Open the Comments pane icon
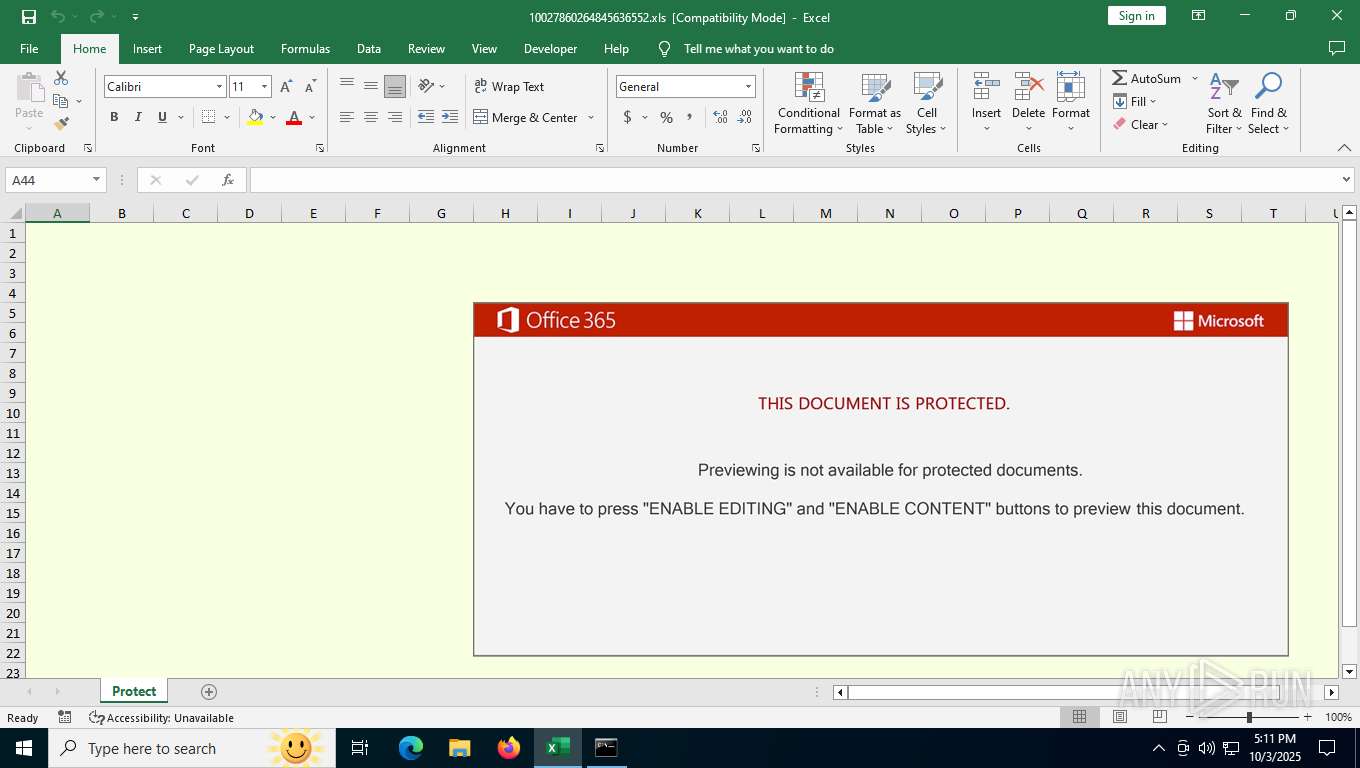The image size is (1360, 768). click(x=1336, y=48)
